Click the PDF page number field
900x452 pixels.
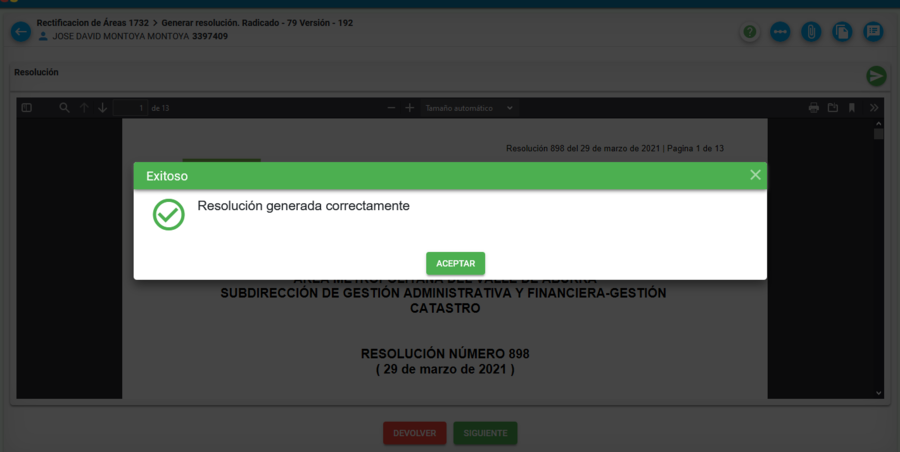(132, 108)
